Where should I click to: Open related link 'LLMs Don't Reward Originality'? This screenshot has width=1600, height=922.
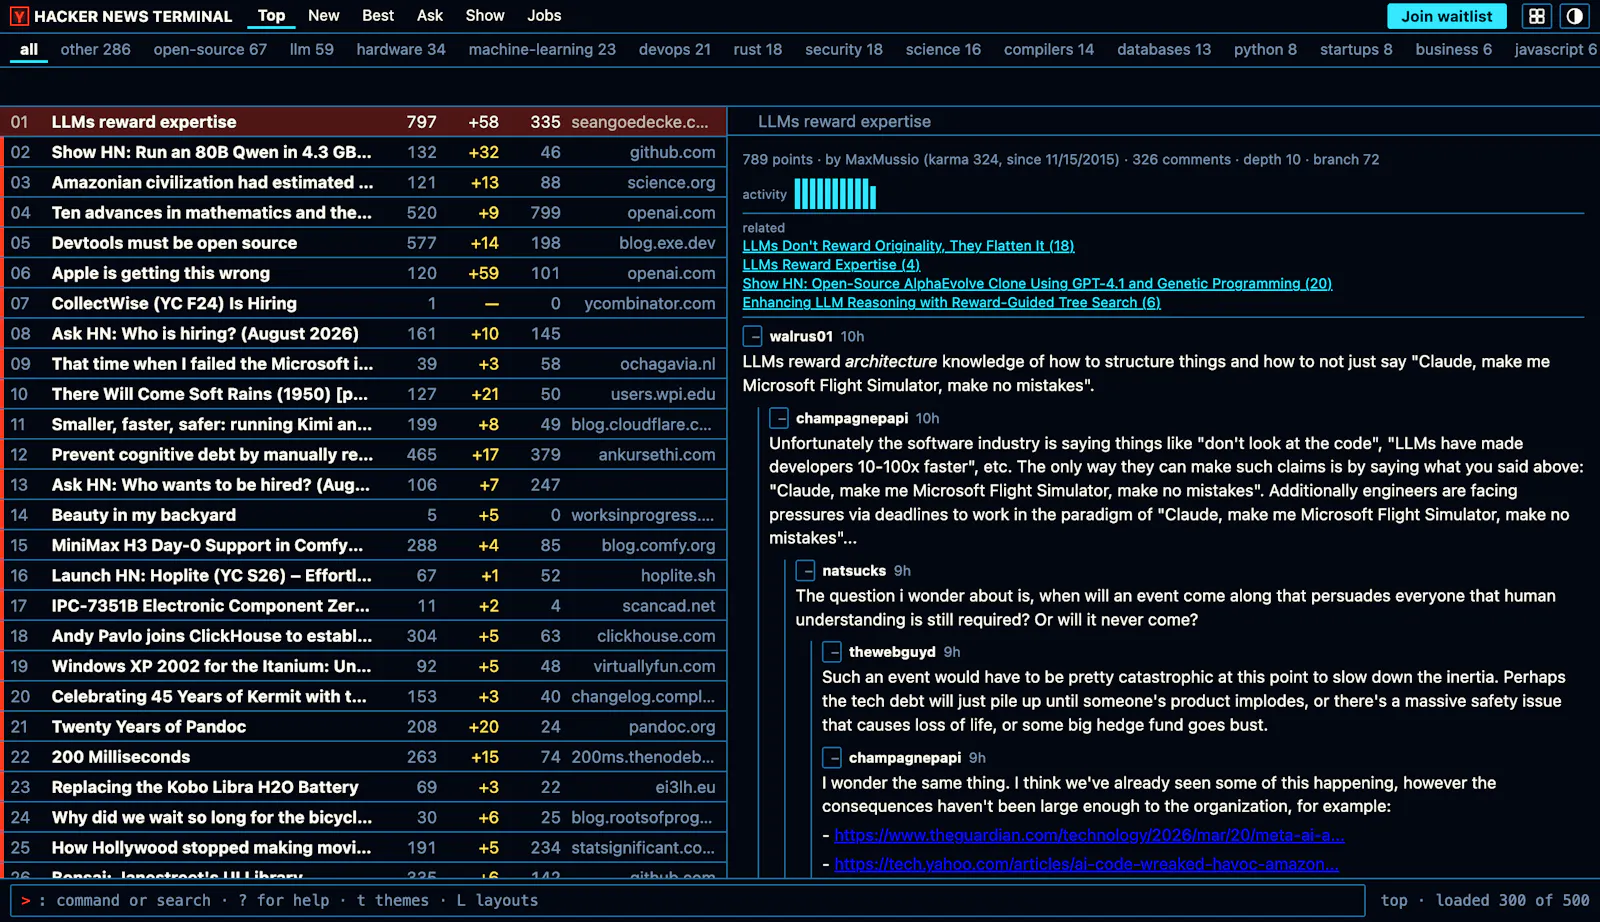(x=908, y=246)
